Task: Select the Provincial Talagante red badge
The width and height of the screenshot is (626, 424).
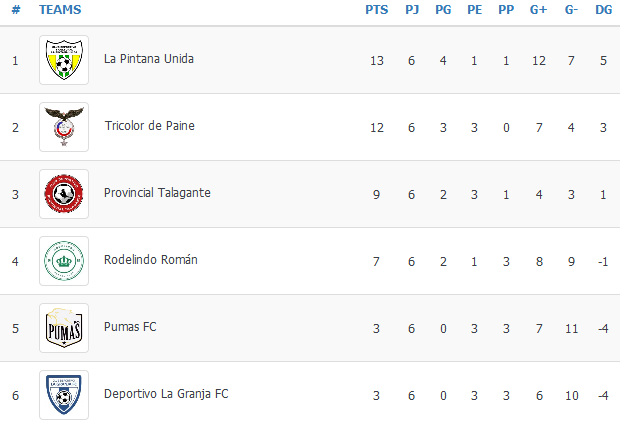Action: pos(64,194)
